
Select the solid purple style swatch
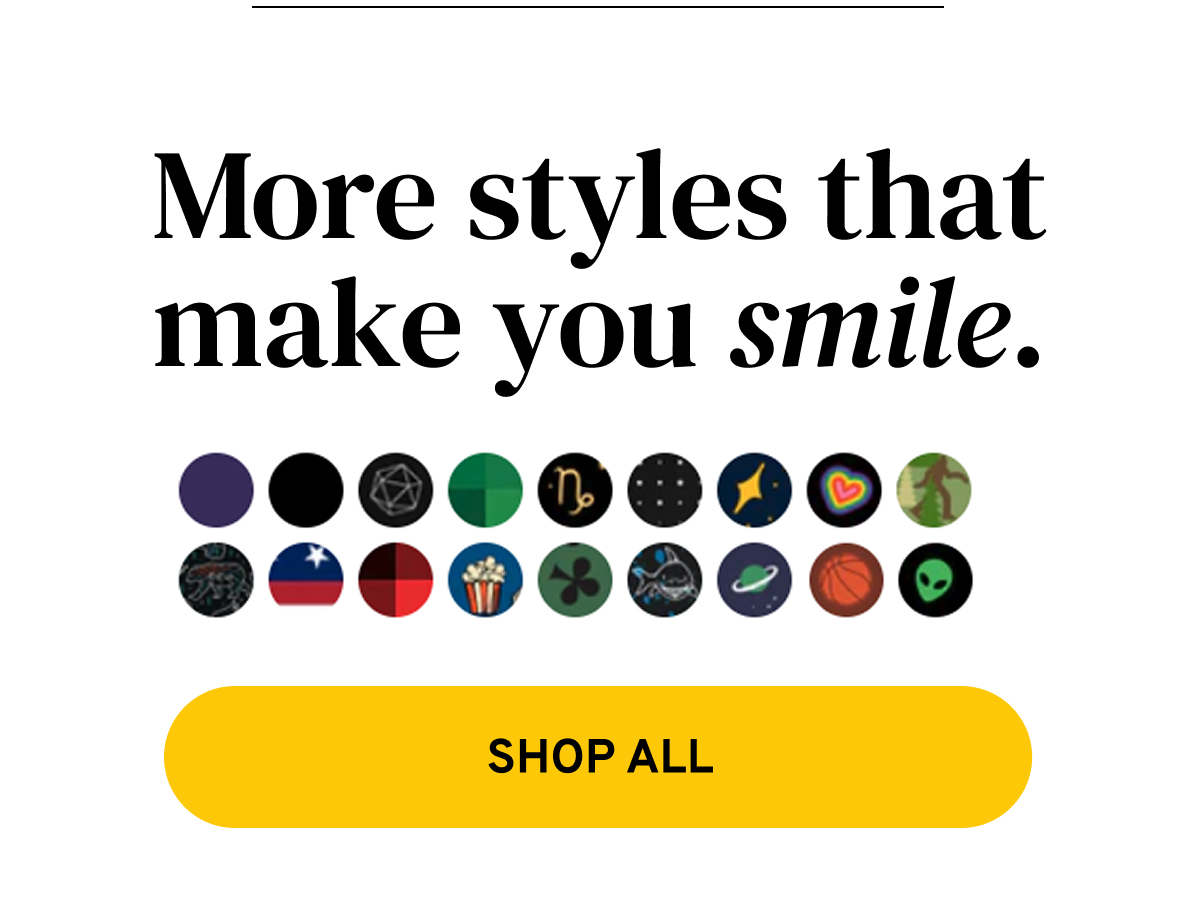click(216, 490)
